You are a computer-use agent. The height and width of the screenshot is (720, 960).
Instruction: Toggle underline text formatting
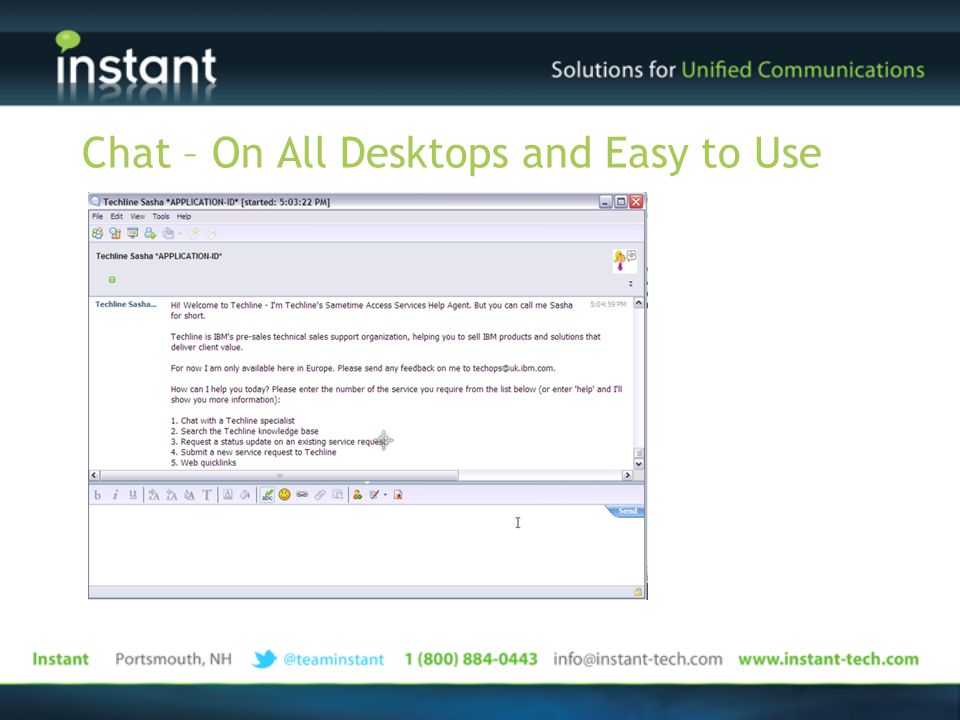coord(133,495)
